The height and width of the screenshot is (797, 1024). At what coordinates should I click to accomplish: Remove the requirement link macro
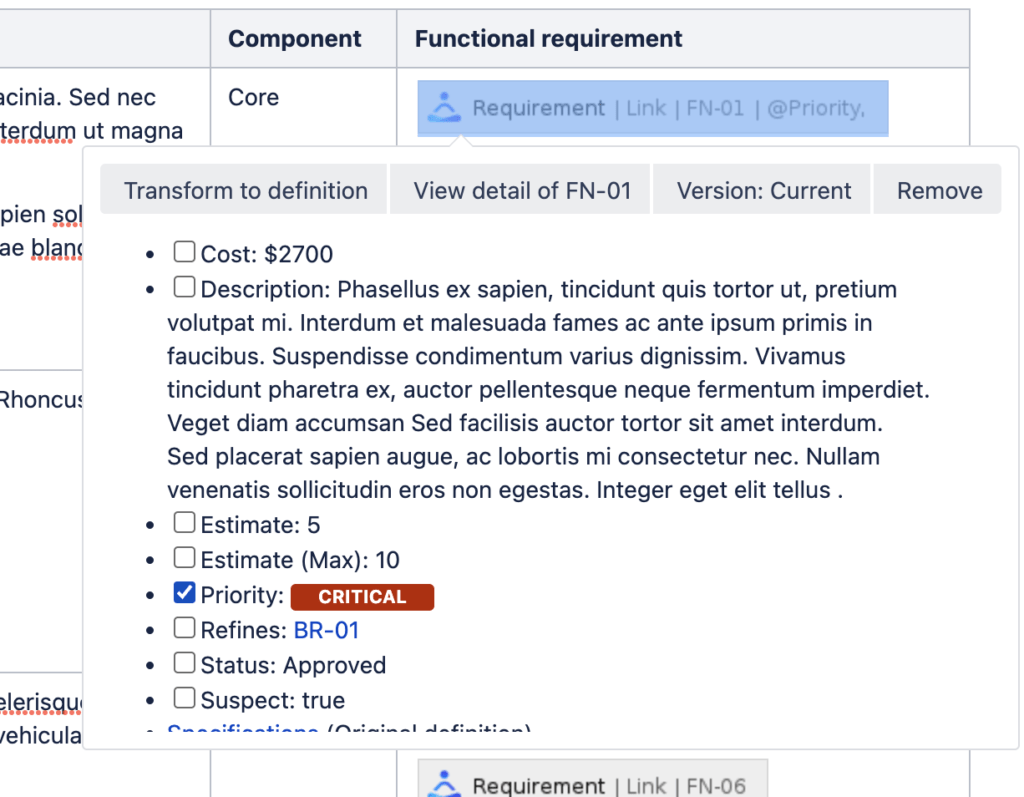coord(938,189)
